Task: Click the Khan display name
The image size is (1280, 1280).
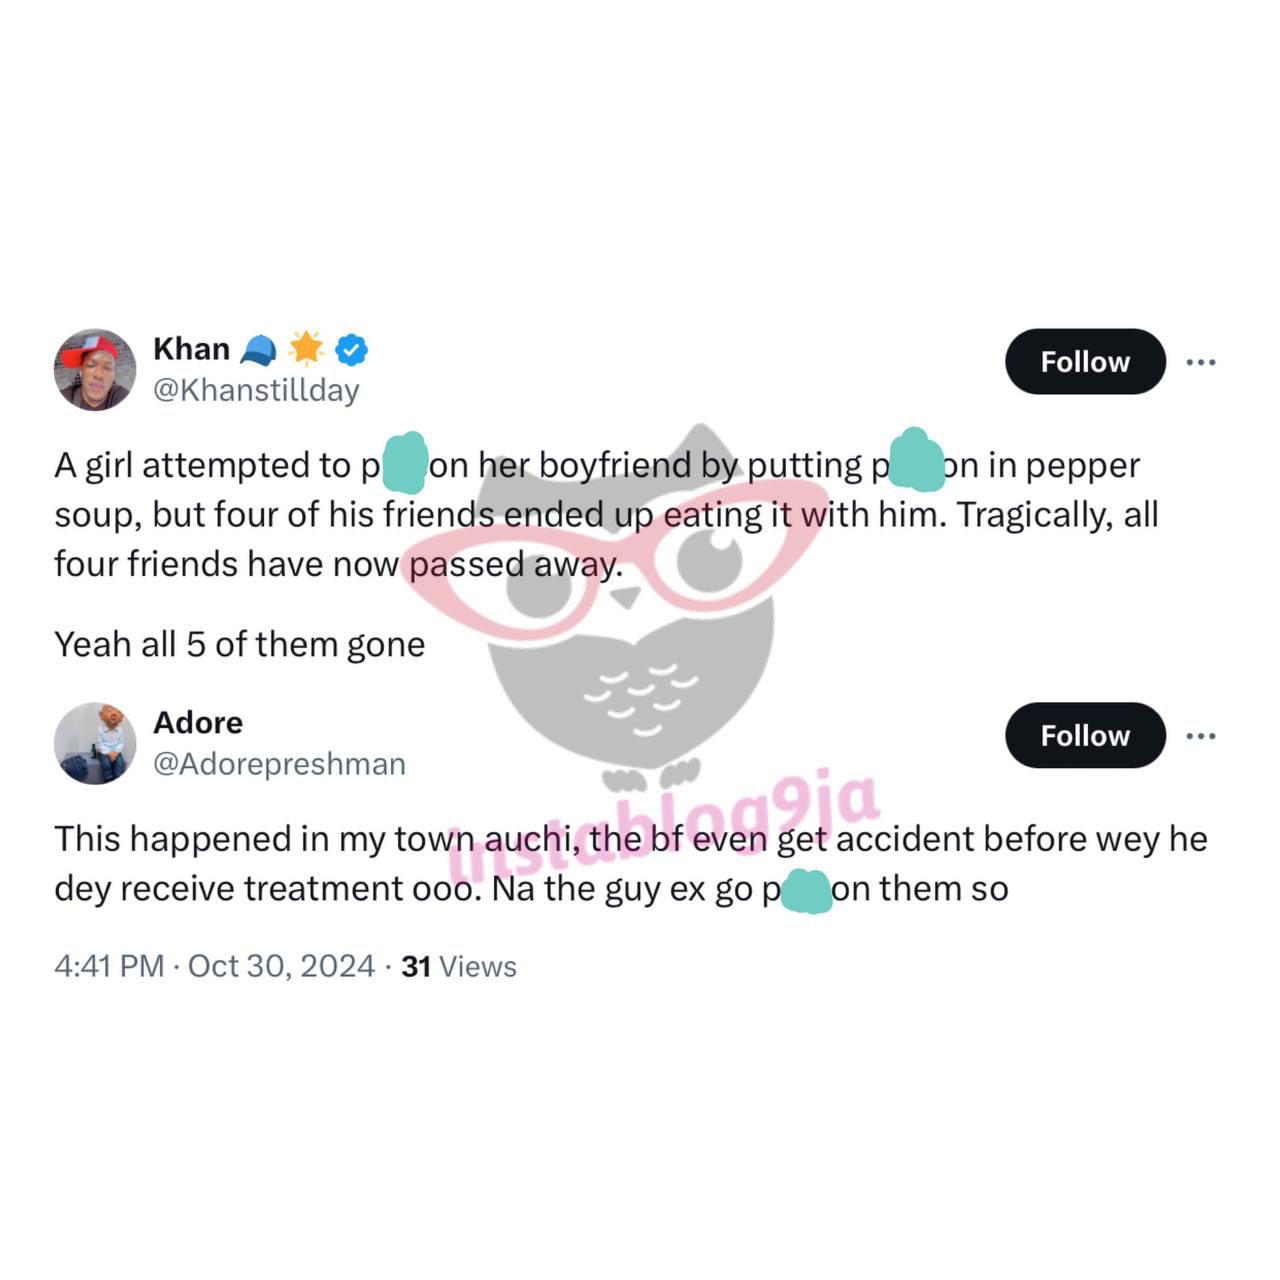Action: pos(191,349)
